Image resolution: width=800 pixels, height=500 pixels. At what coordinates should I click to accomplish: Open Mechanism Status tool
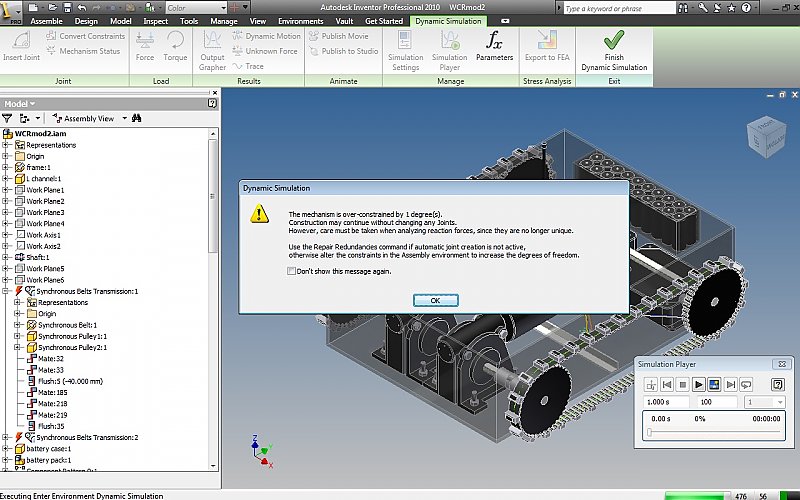[83, 51]
